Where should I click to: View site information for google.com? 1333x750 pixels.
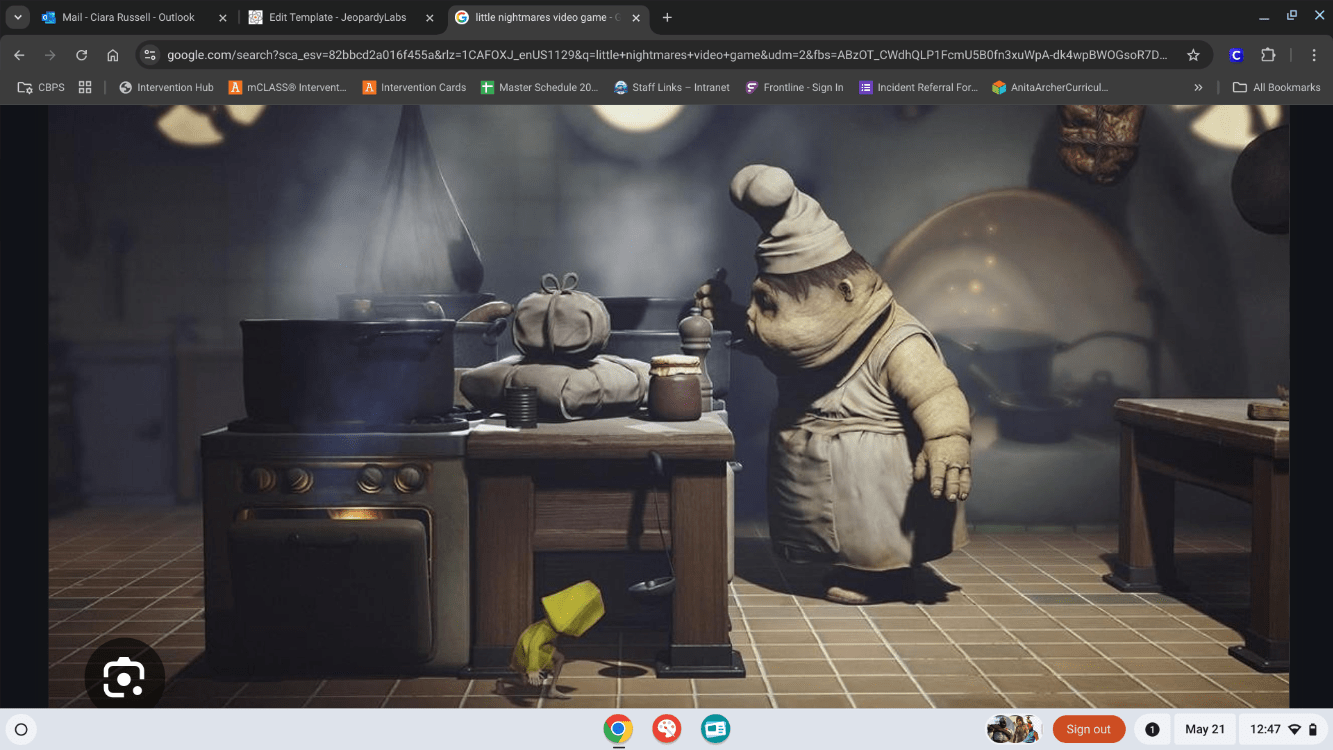tap(149, 55)
